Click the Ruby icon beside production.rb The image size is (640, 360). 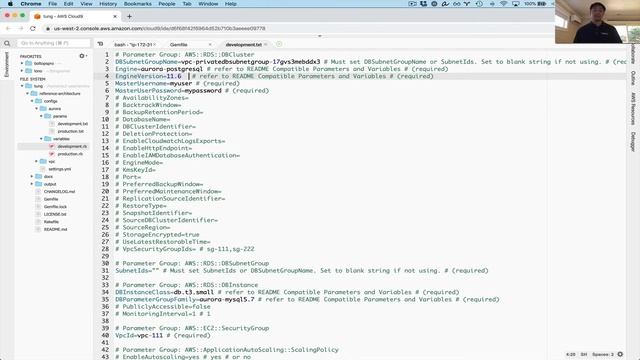(52, 154)
